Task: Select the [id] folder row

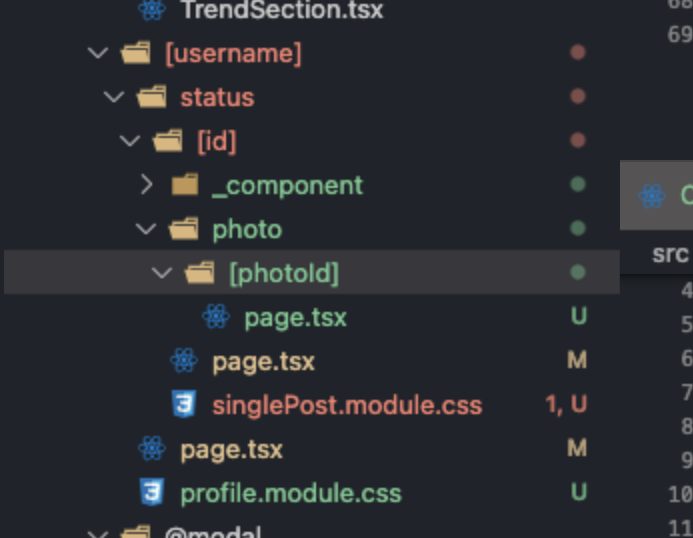Action: coord(312,141)
